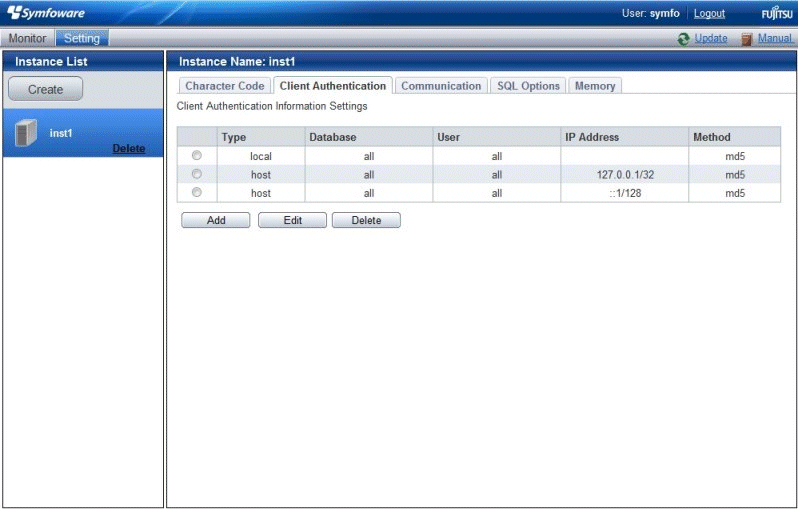The width and height of the screenshot is (798, 509).
Task: Click the Database column header
Action: (369, 137)
